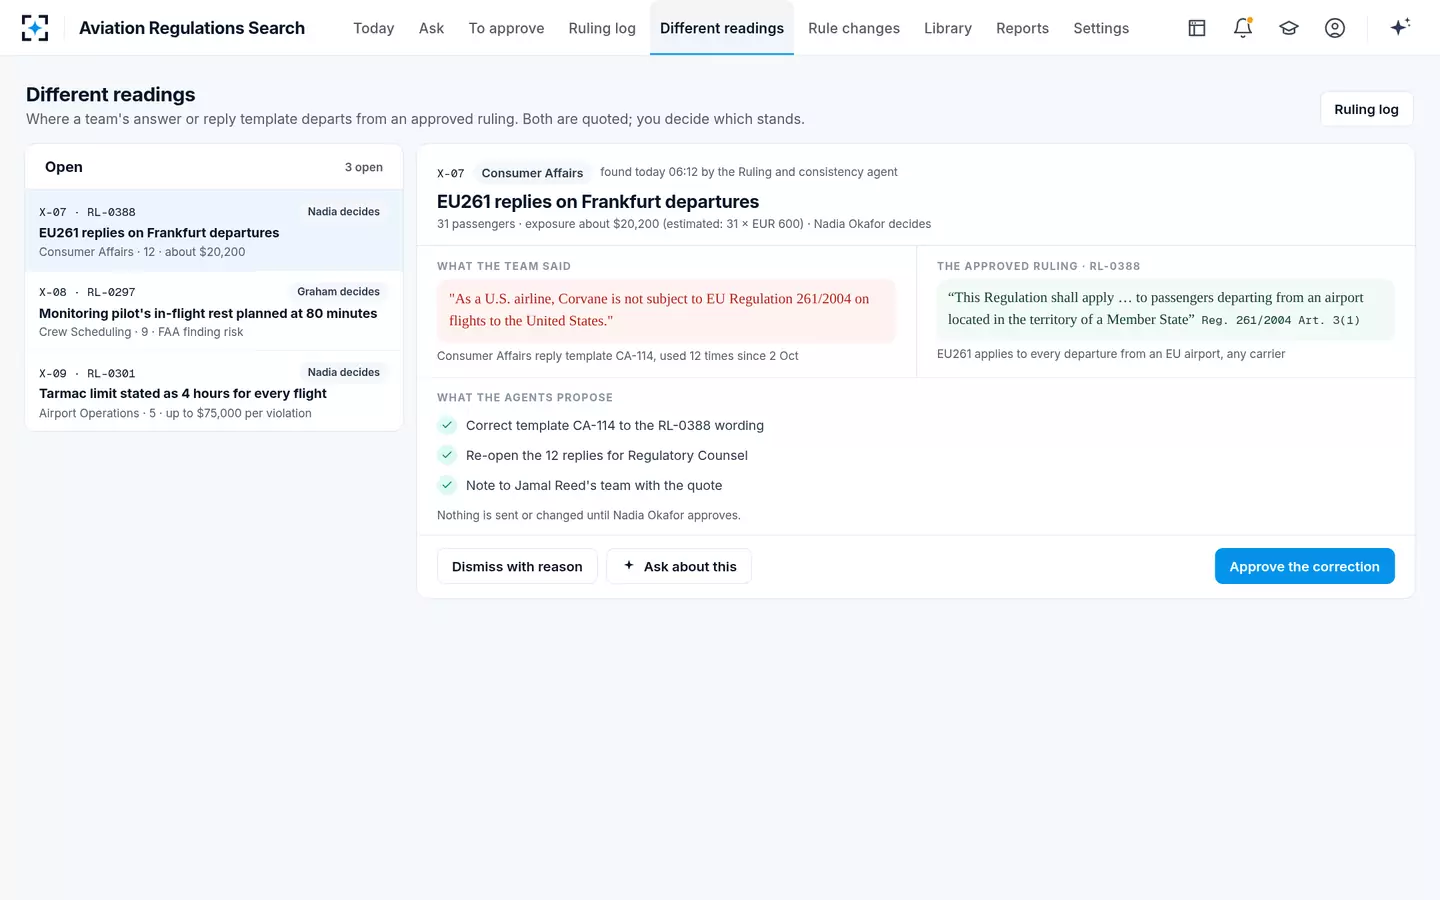Click the '3 open' count label

tap(364, 167)
